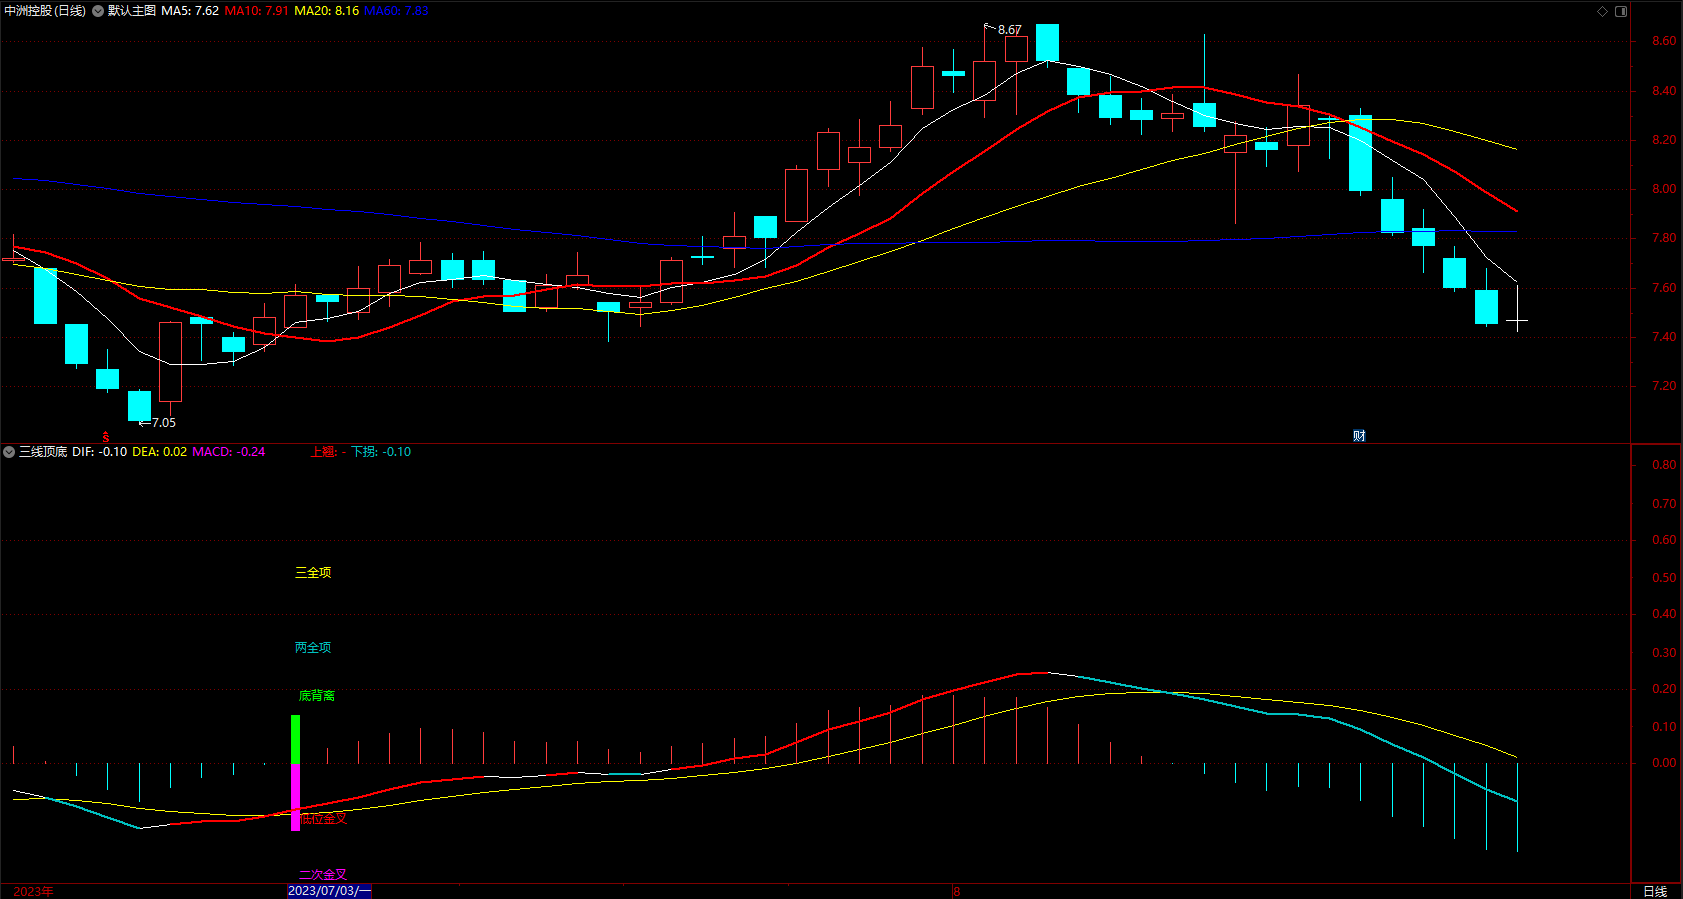
Task: Click the red MA10: 7.91 label
Action: (x=257, y=11)
